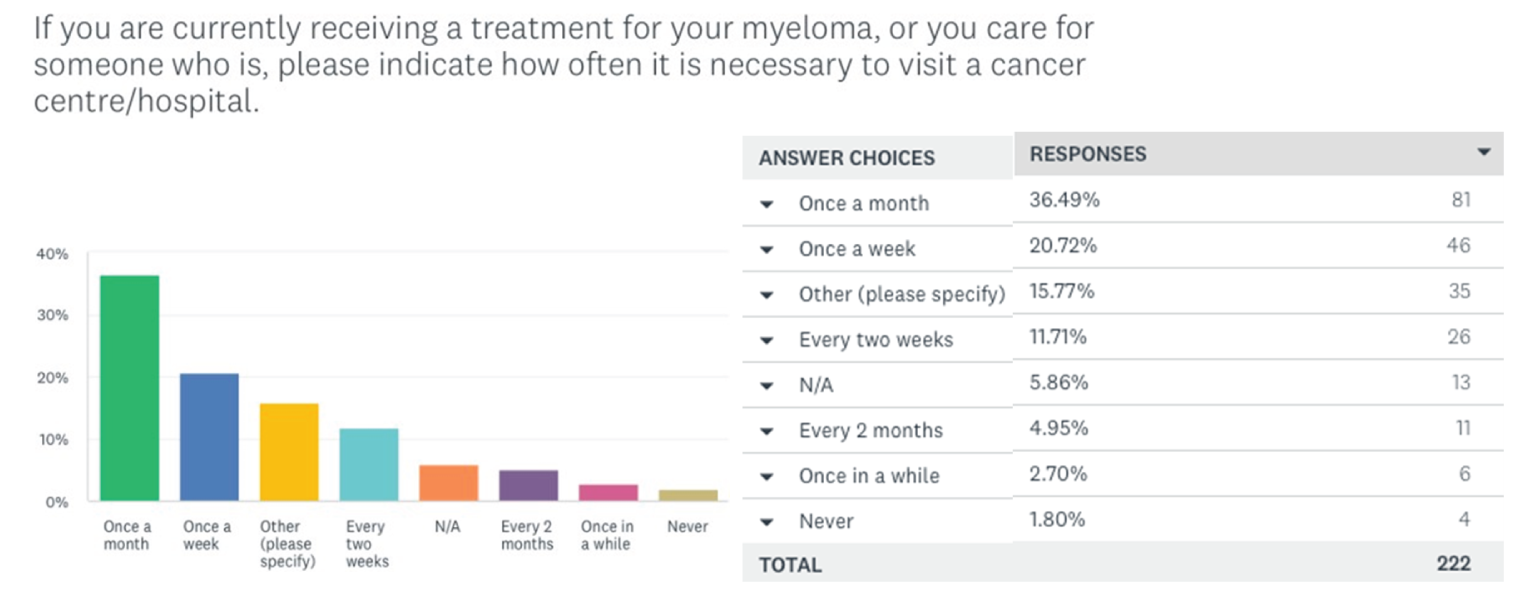Expand the Every 2 months answer arrow

tap(767, 432)
